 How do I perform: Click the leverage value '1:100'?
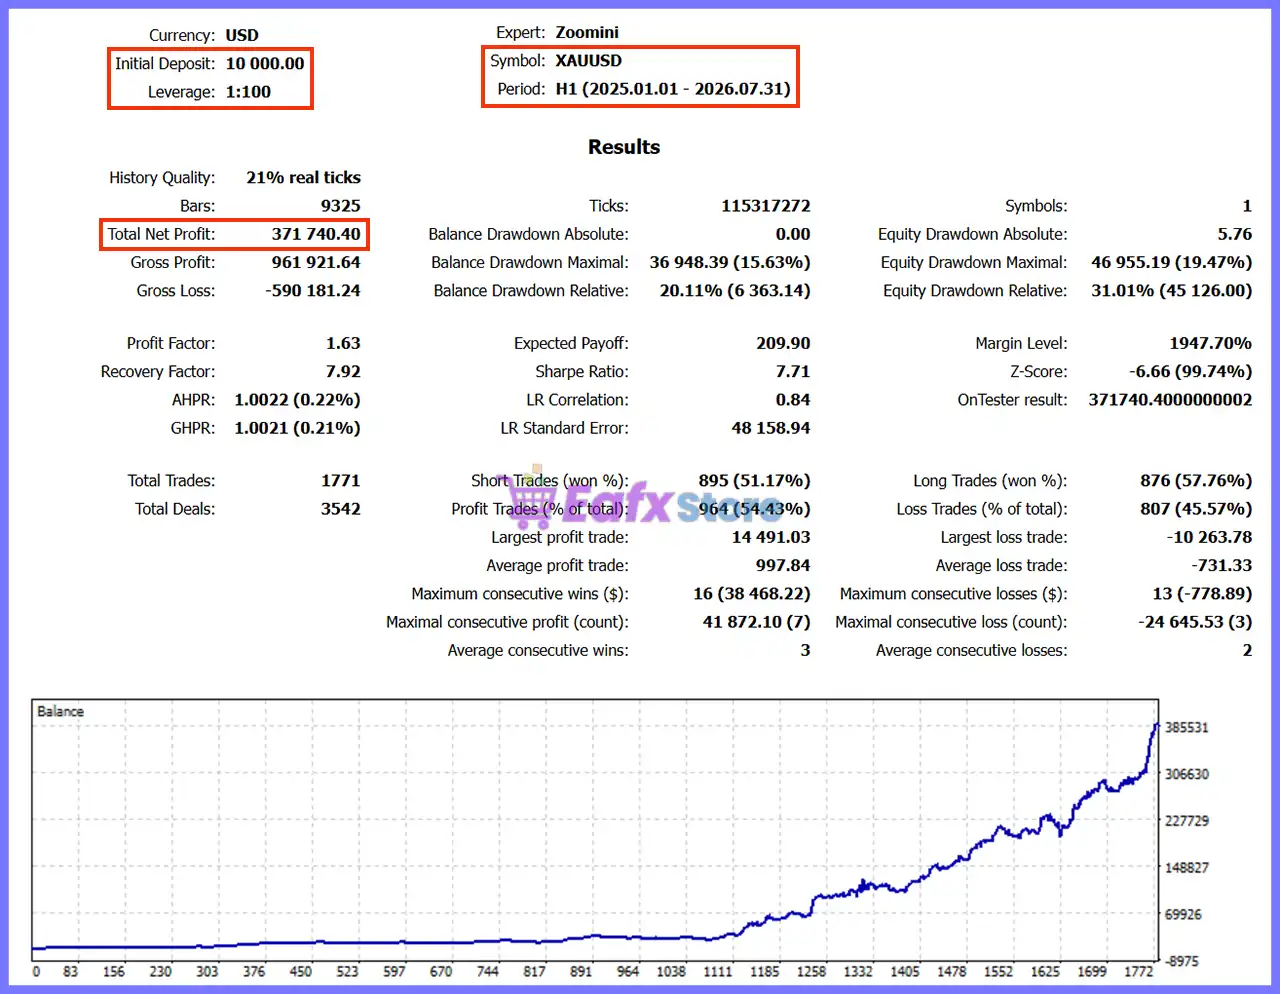click(248, 92)
